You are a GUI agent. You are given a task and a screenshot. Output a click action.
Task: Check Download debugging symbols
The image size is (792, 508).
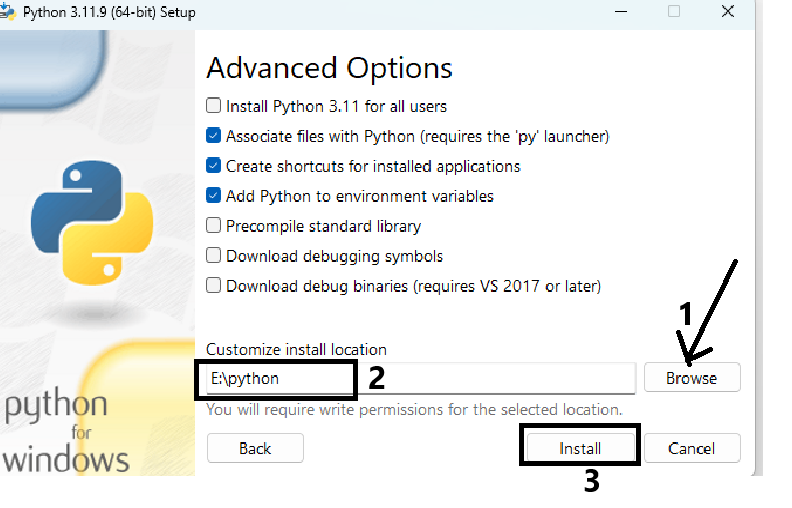[x=213, y=256]
